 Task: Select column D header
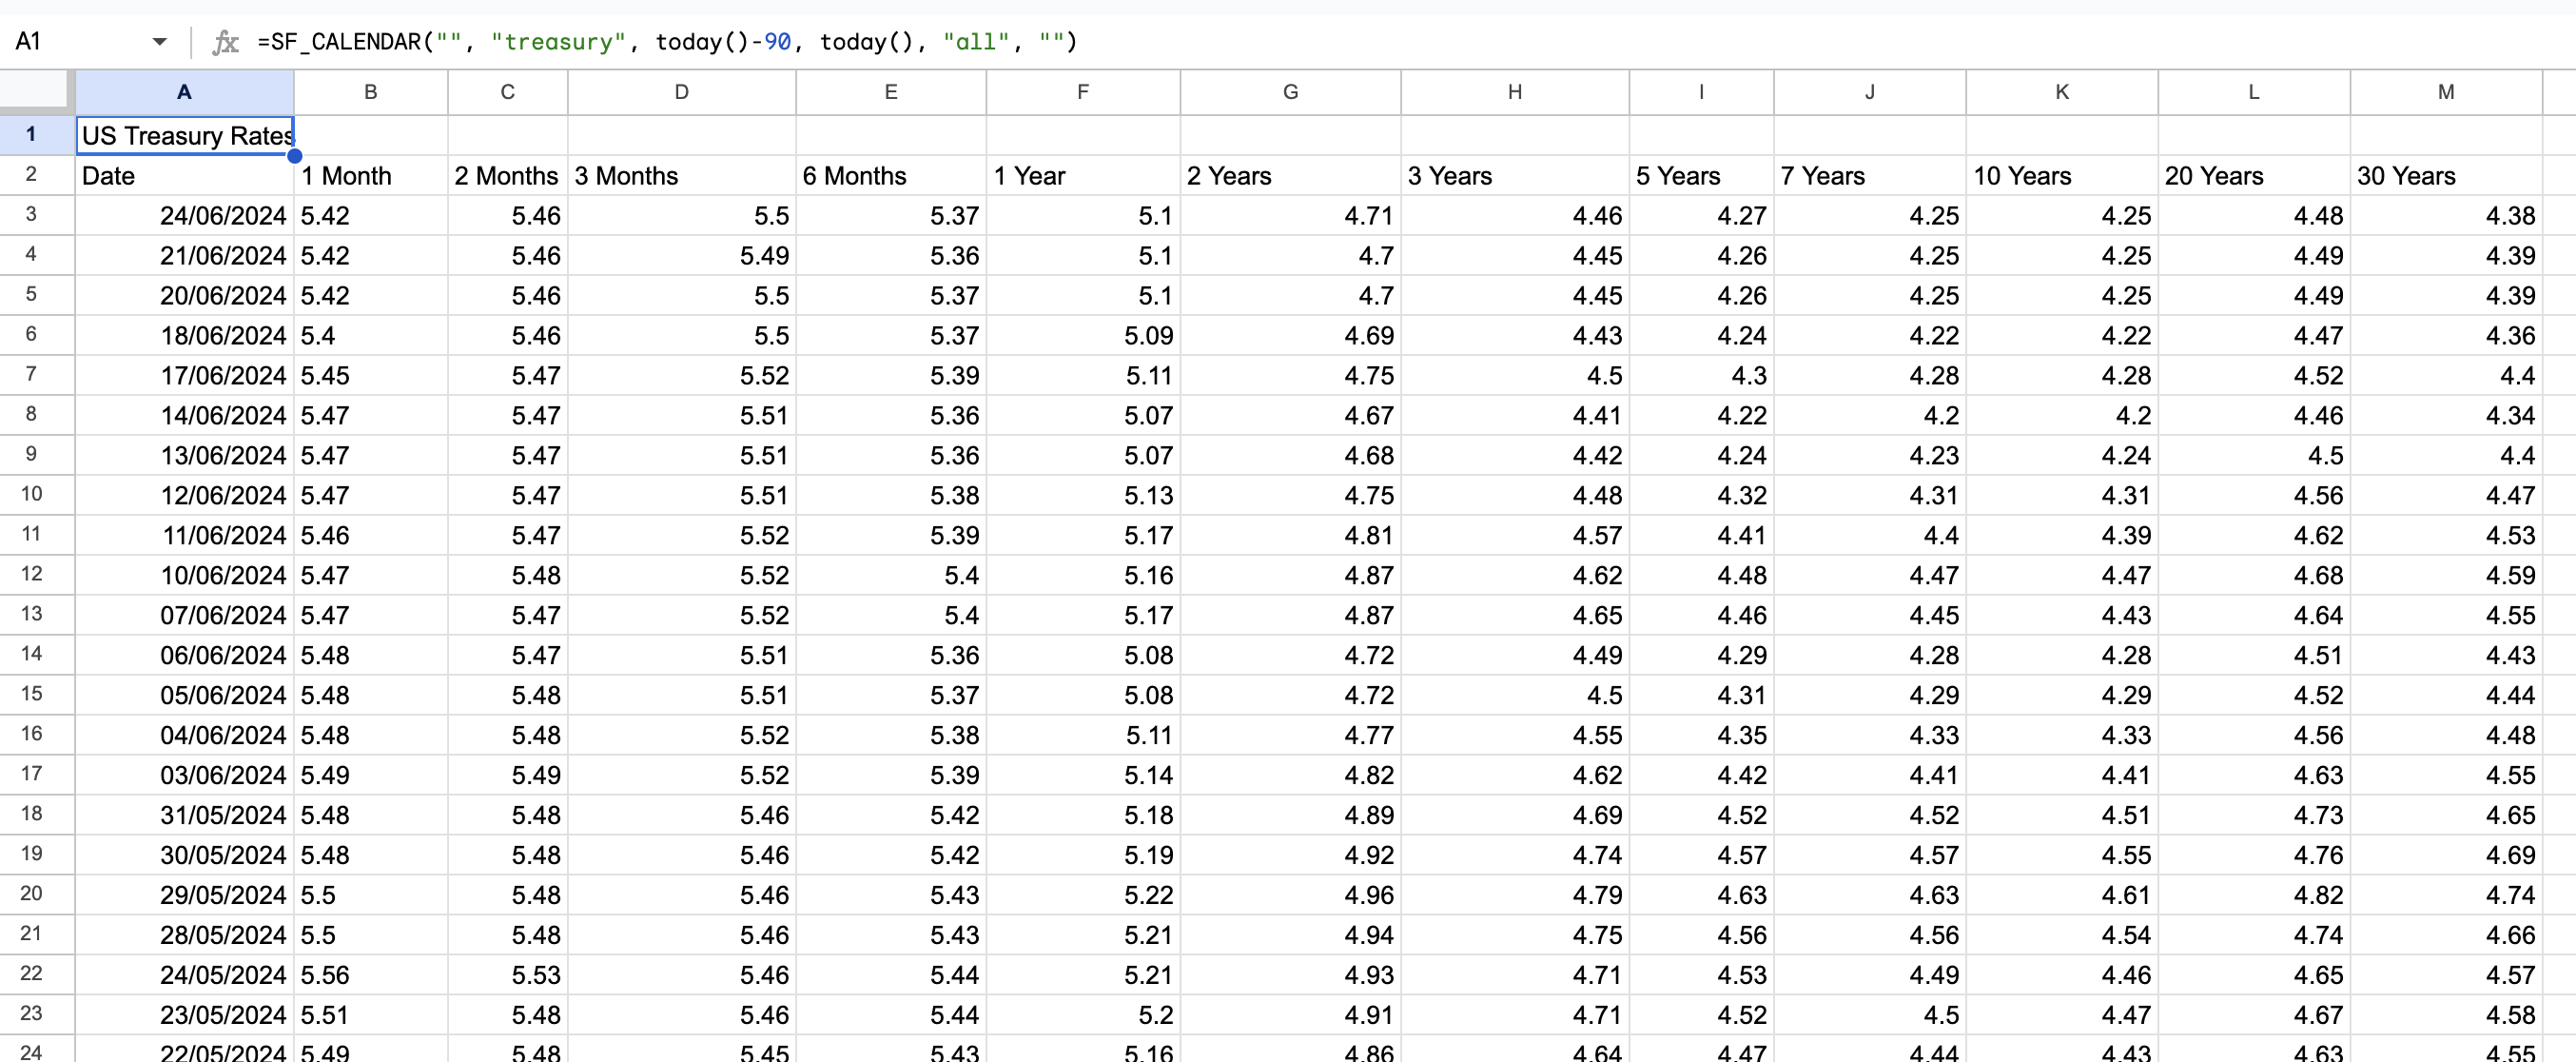coord(682,92)
